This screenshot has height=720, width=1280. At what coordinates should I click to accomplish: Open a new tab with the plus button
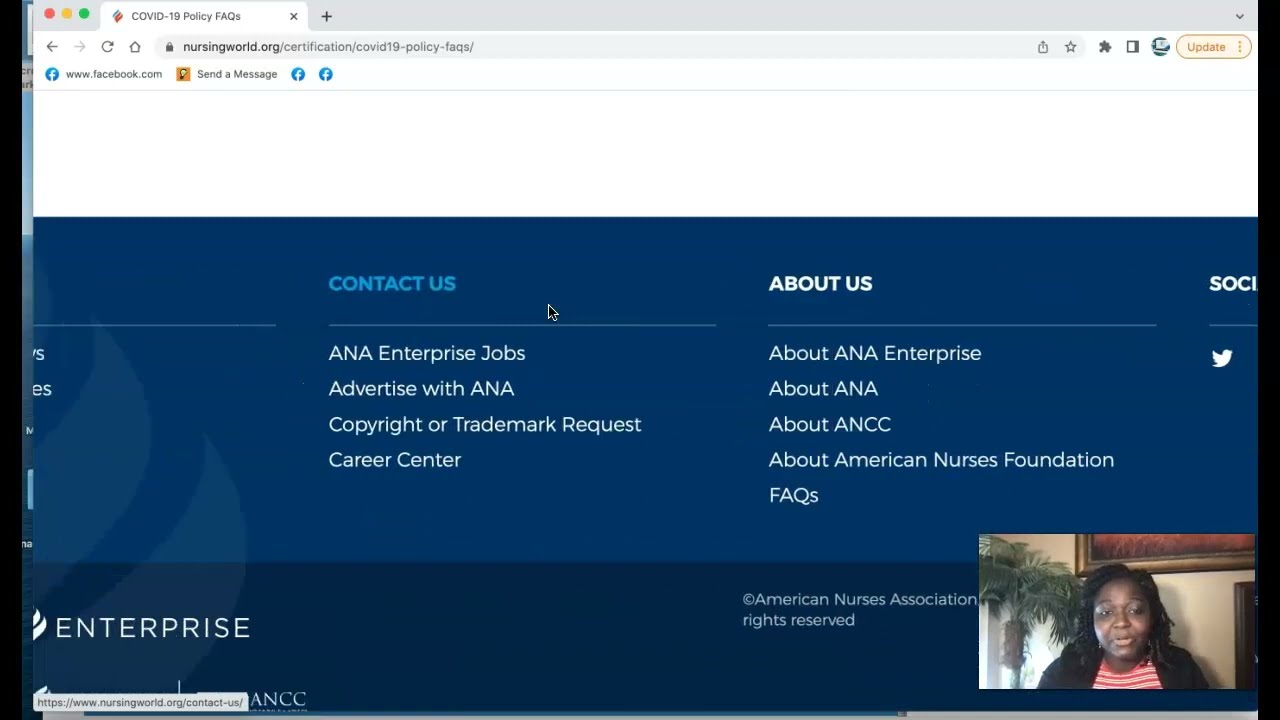click(x=326, y=16)
